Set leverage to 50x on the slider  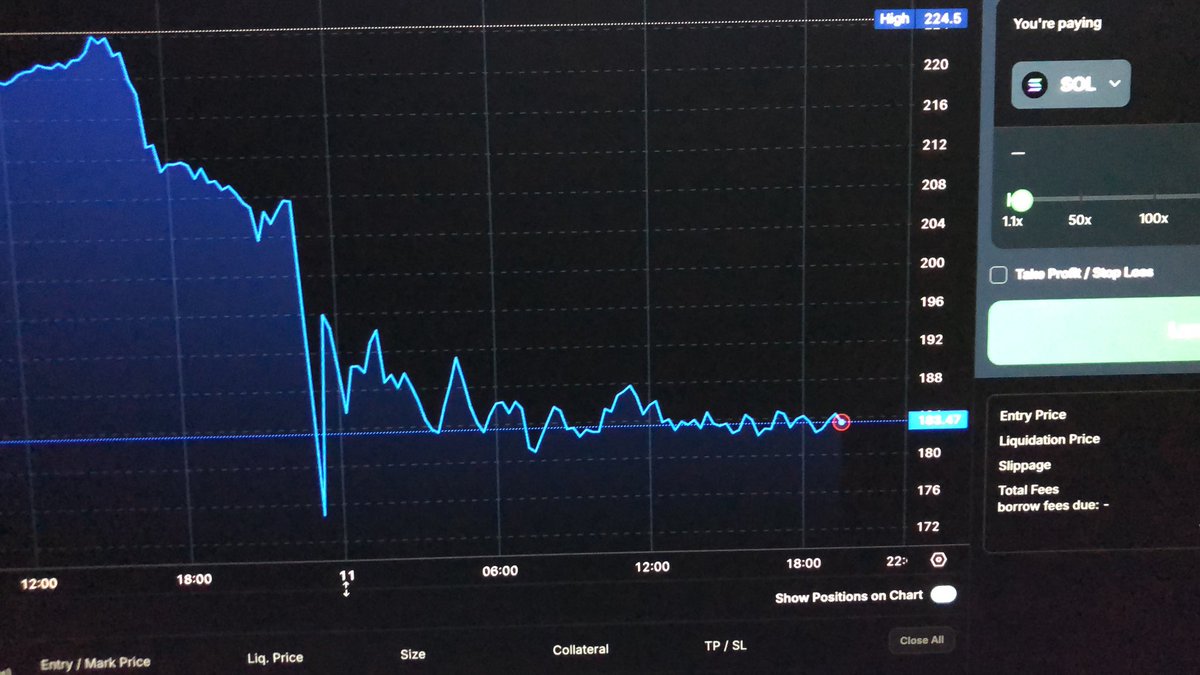(x=1081, y=199)
